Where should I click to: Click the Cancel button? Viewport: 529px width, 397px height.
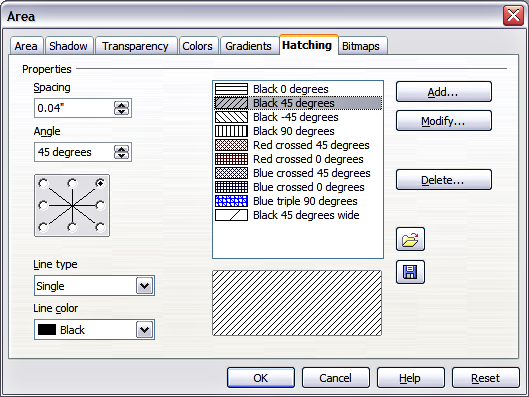pyautogui.click(x=336, y=378)
